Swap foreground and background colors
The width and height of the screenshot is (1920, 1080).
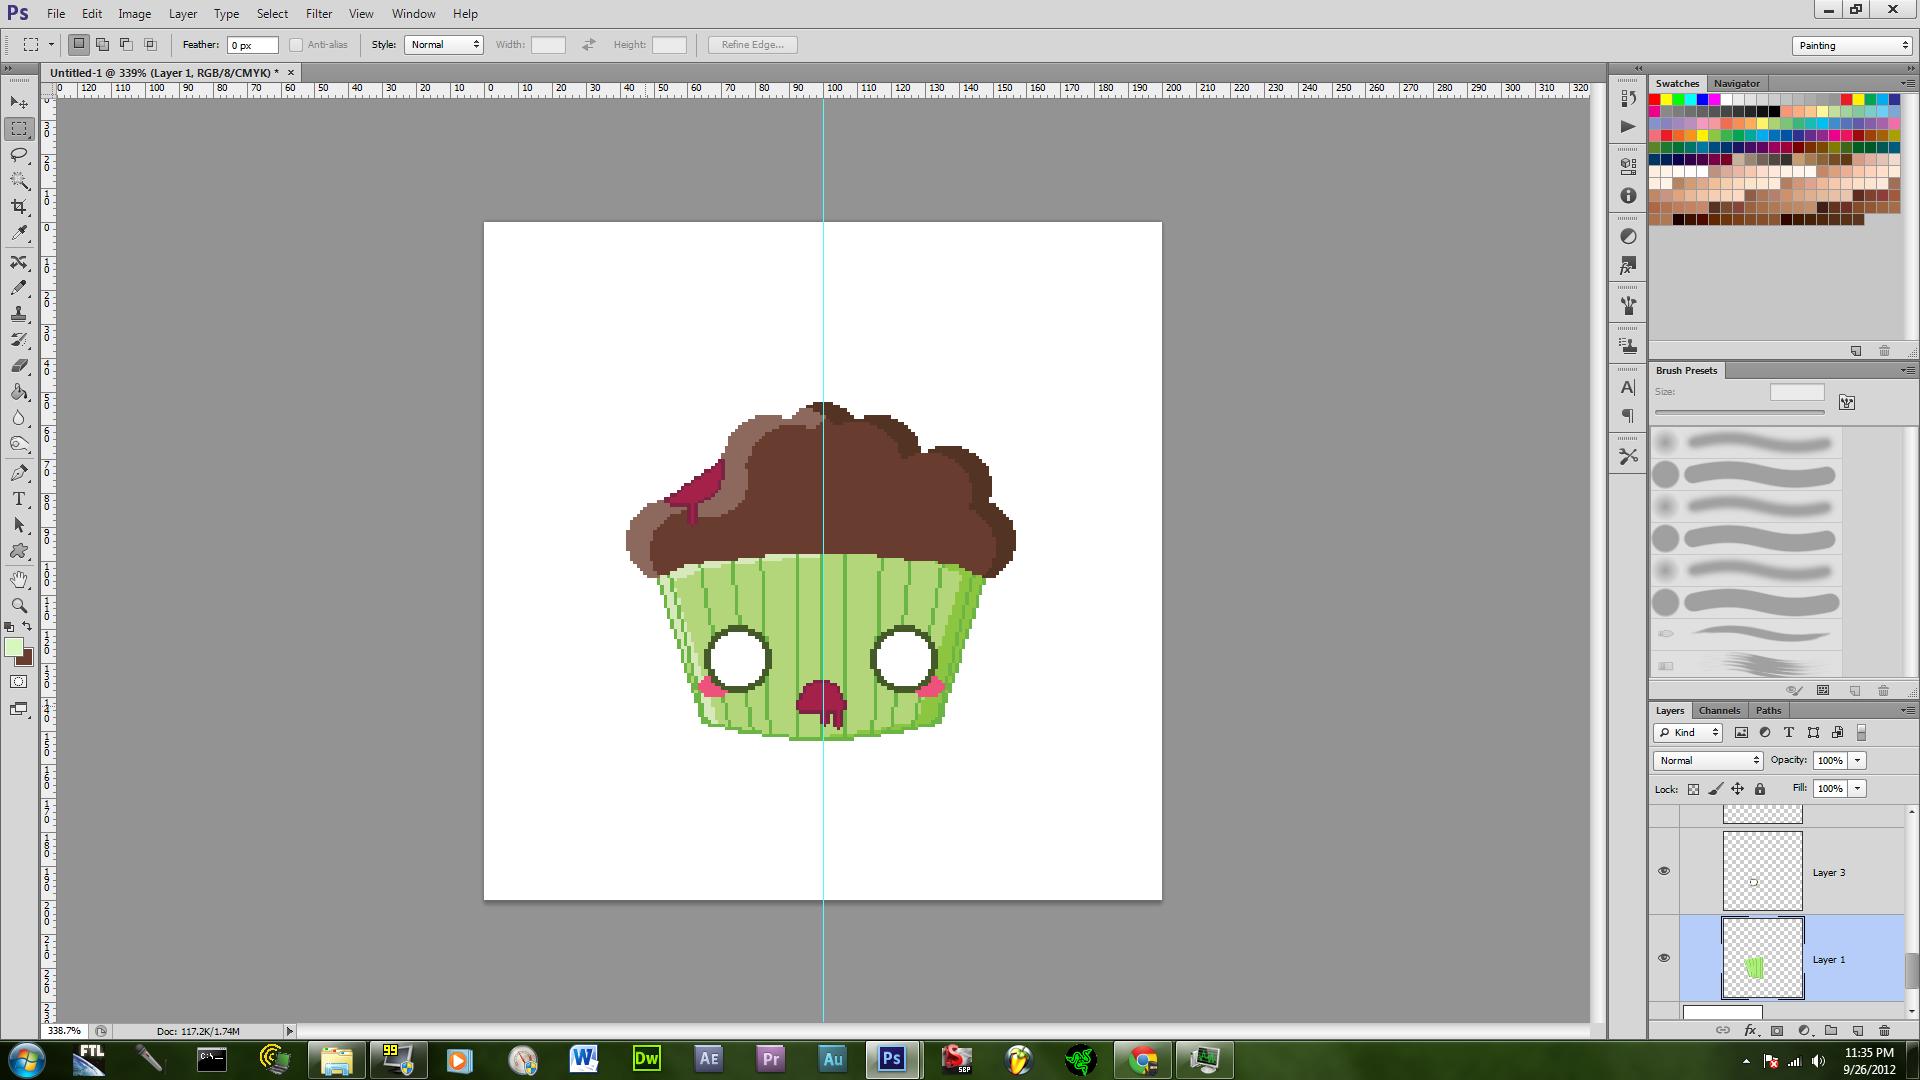tap(27, 627)
